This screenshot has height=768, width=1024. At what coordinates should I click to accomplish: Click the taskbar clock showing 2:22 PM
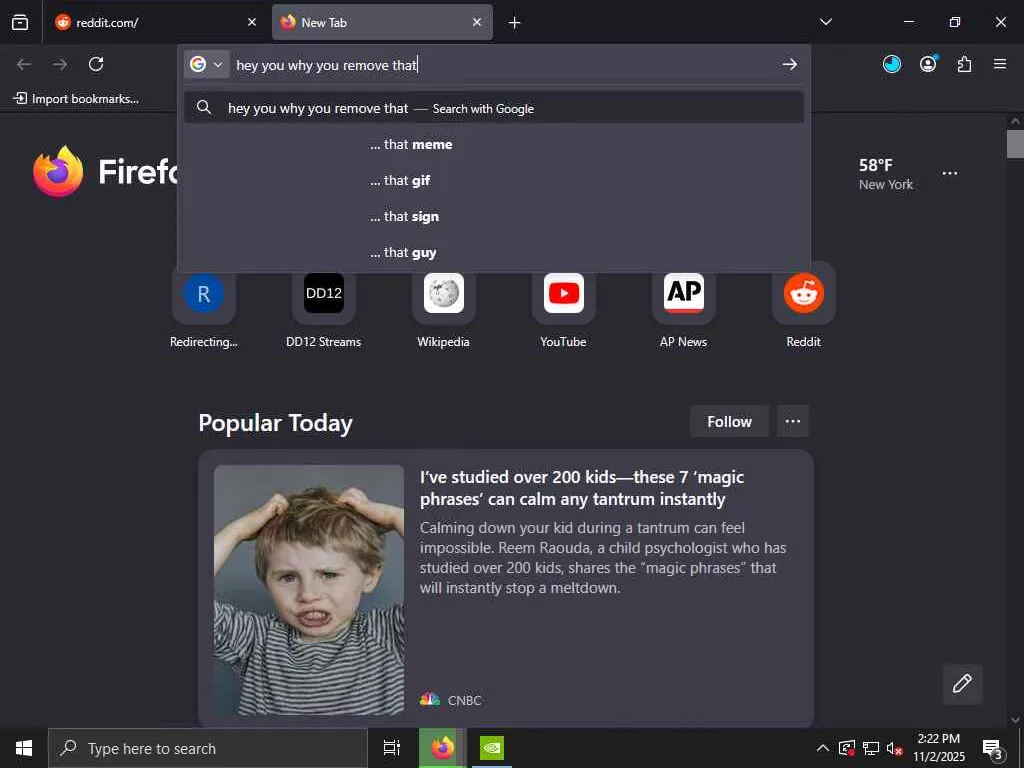(938, 748)
